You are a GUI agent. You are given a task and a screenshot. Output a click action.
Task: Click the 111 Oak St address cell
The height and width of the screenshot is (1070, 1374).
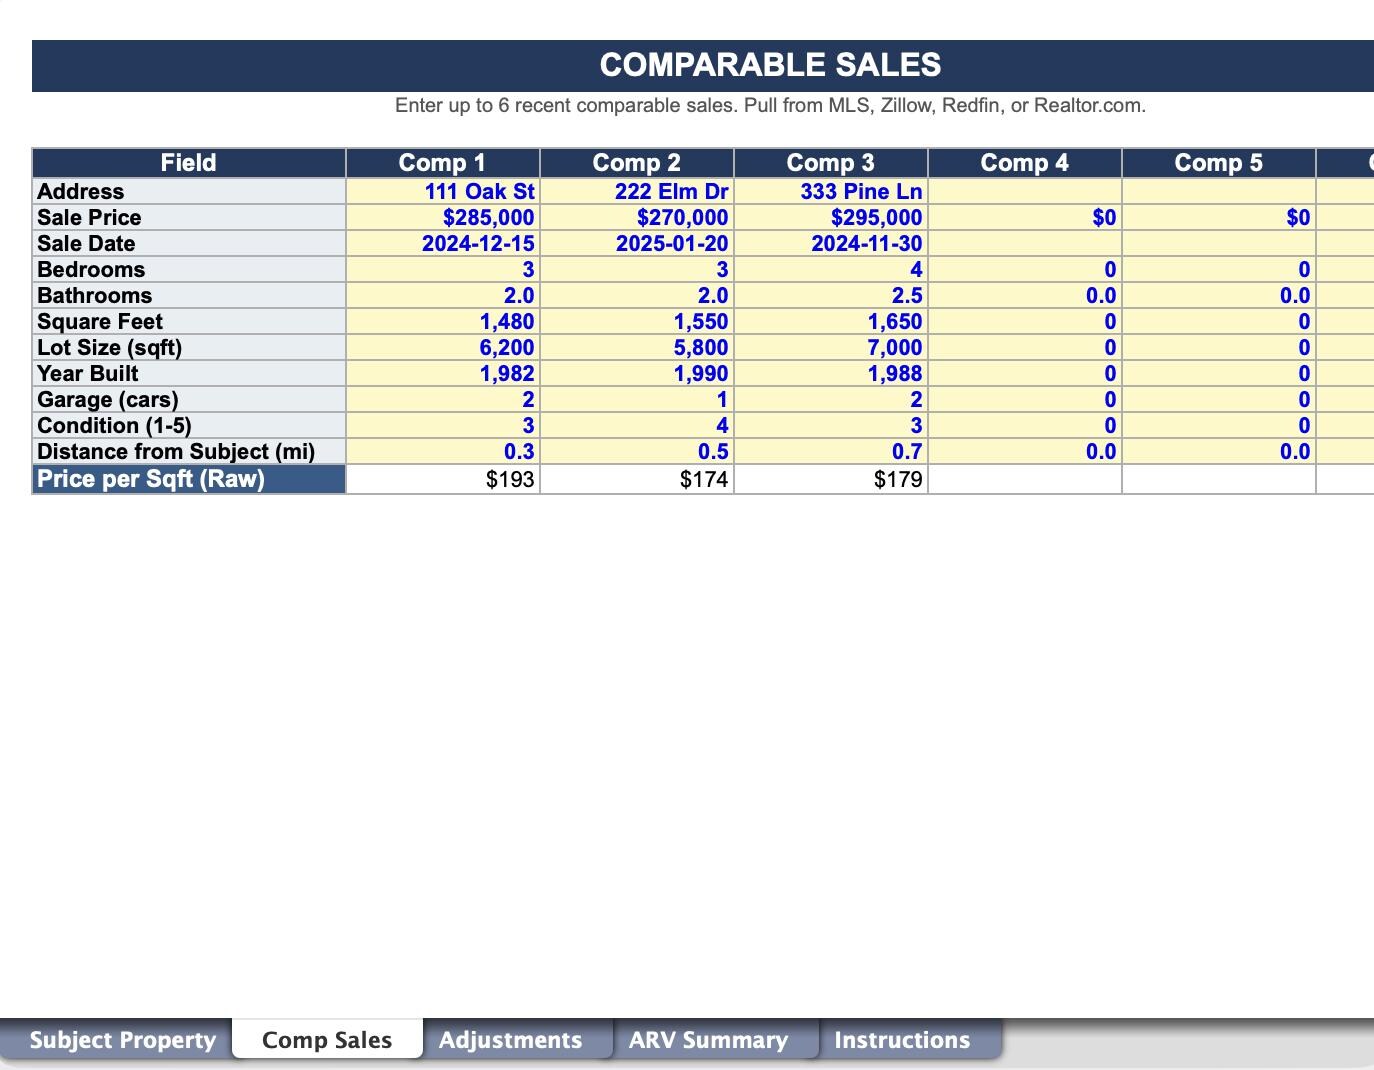443,191
